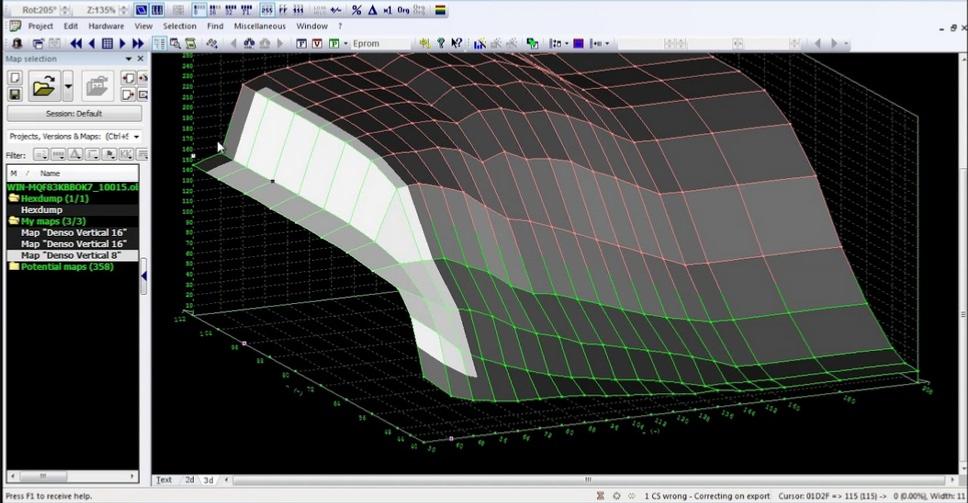Go to next map with right arrow

click(x=122, y=43)
